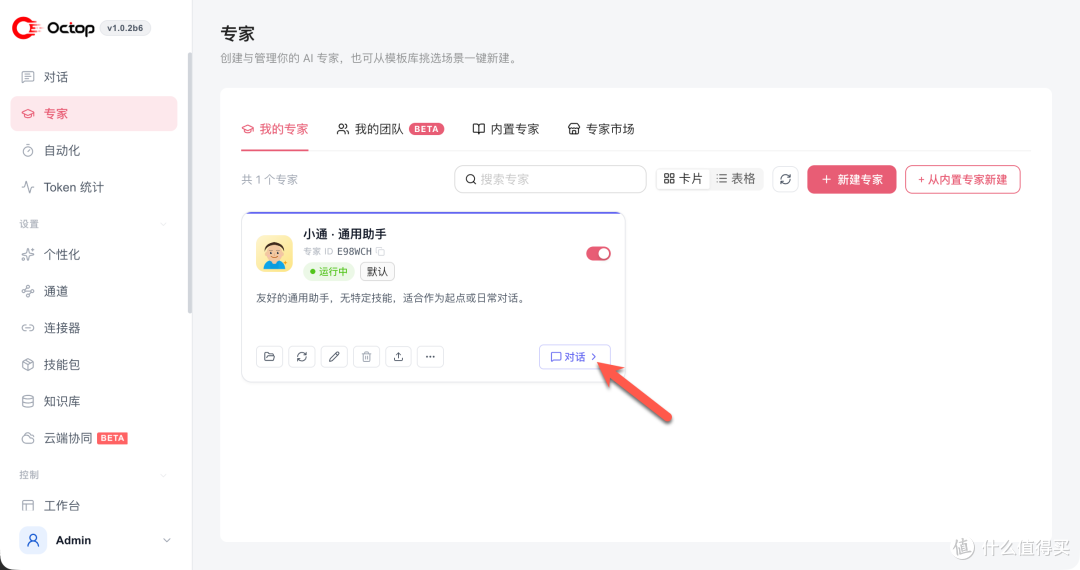
Task: Open more options ellipsis on card
Action: tap(430, 357)
